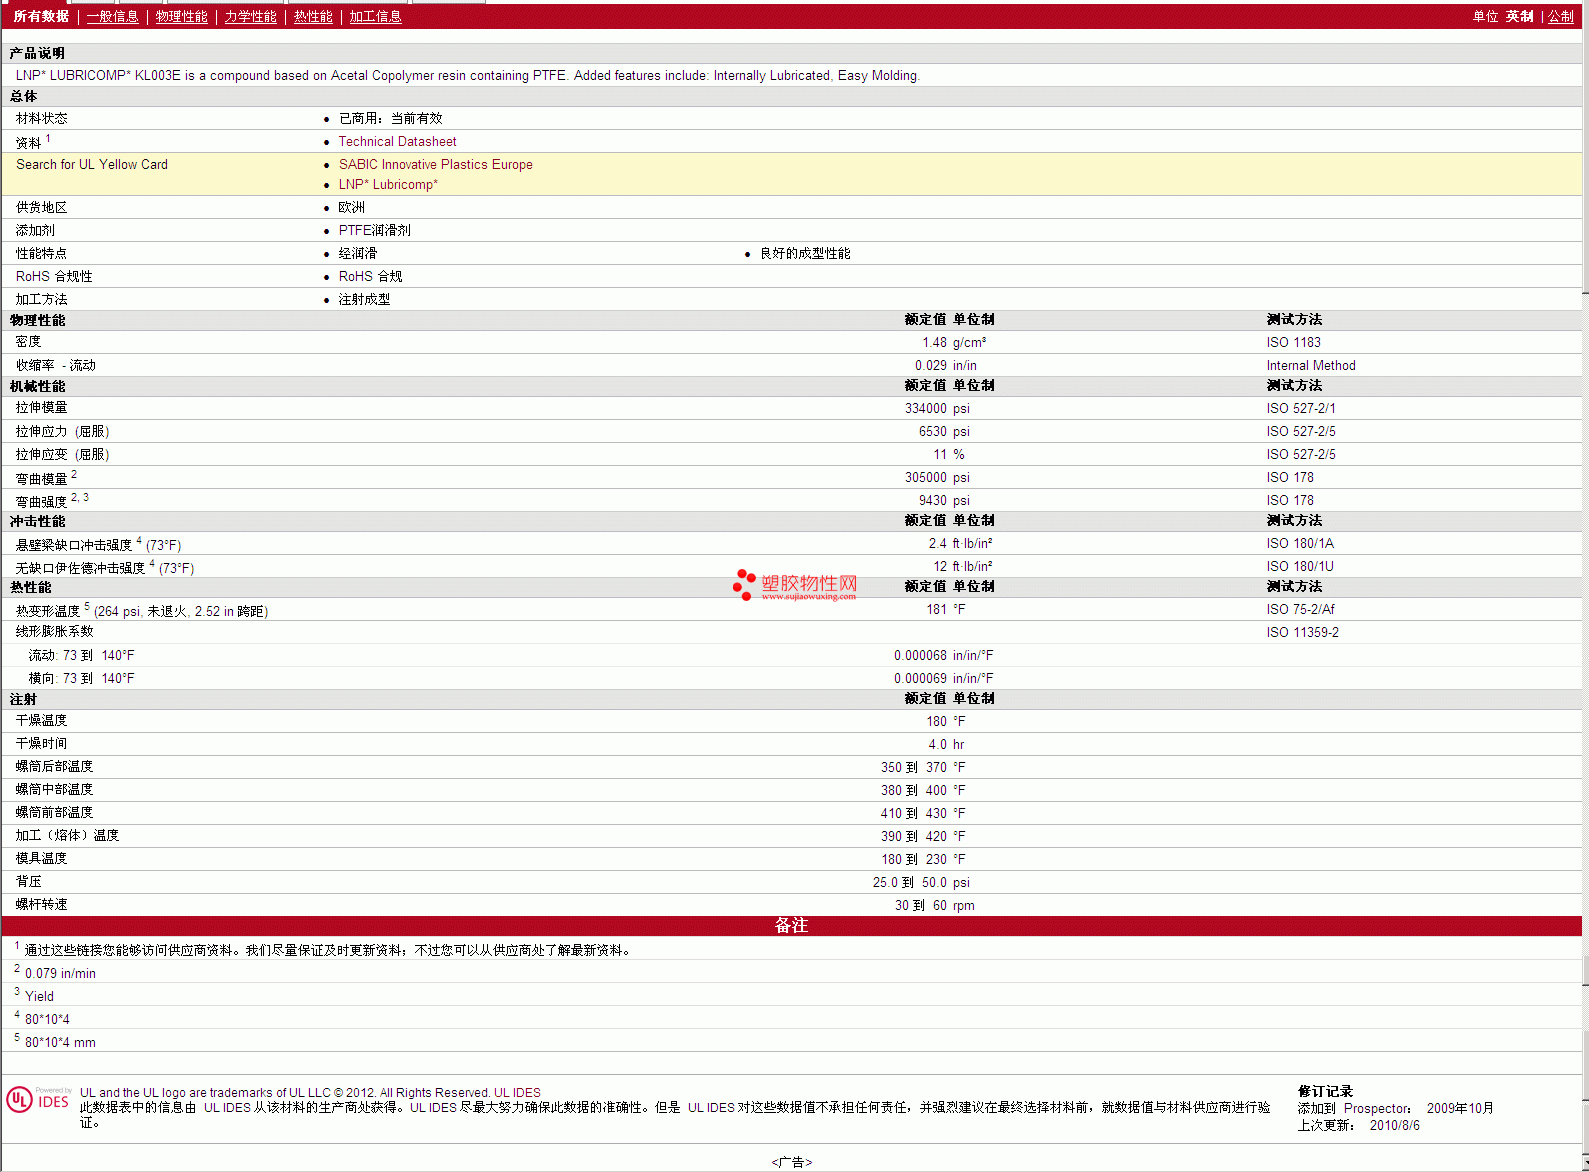Open the 加工信息 tab
Image resolution: width=1589 pixels, height=1172 pixels.
pyautogui.click(x=375, y=16)
